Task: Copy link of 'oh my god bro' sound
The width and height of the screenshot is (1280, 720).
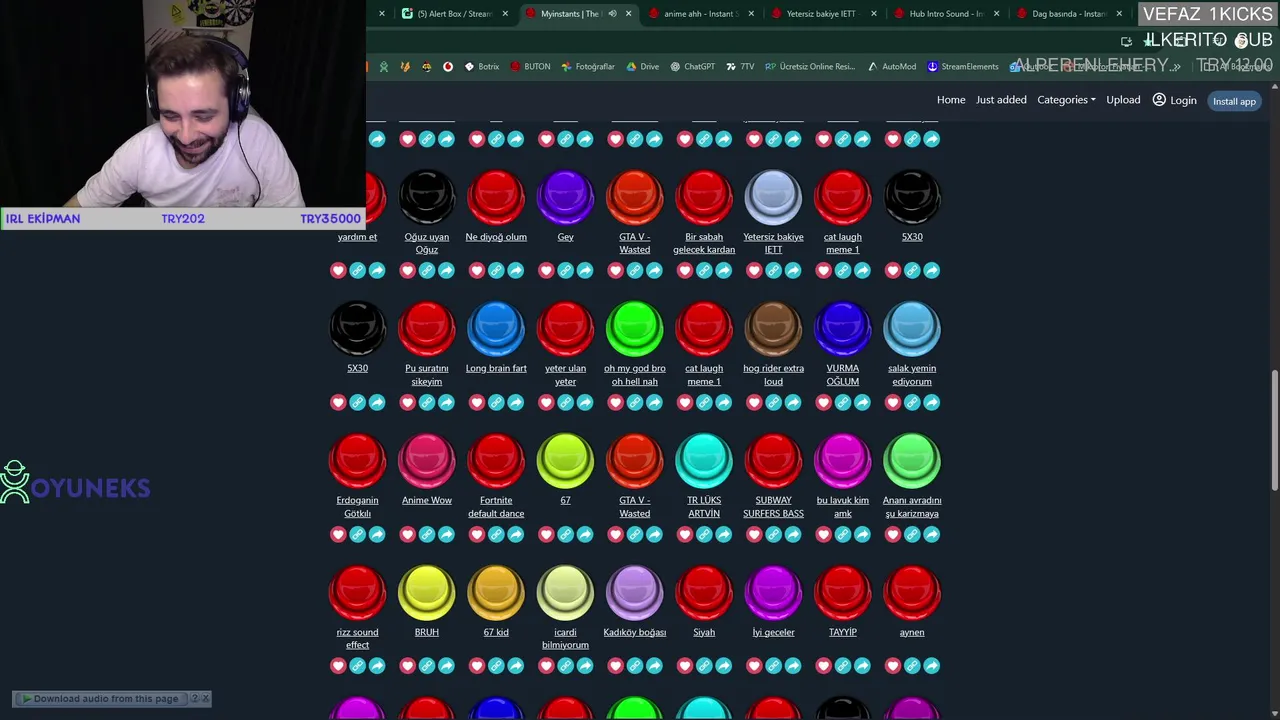Action: point(635,402)
